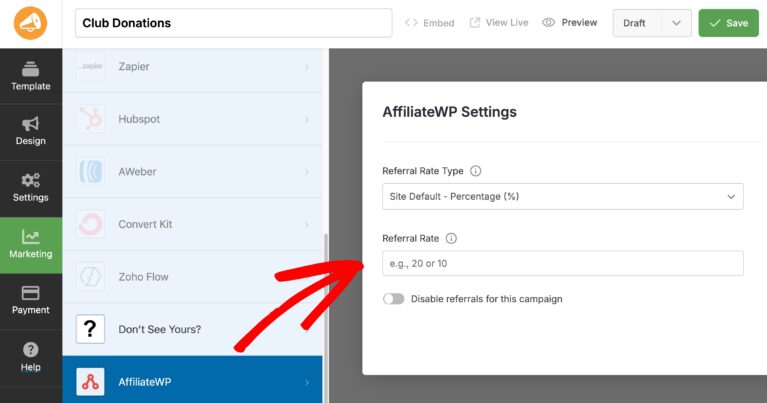Open the Referral Rate Type dropdown

pos(562,197)
